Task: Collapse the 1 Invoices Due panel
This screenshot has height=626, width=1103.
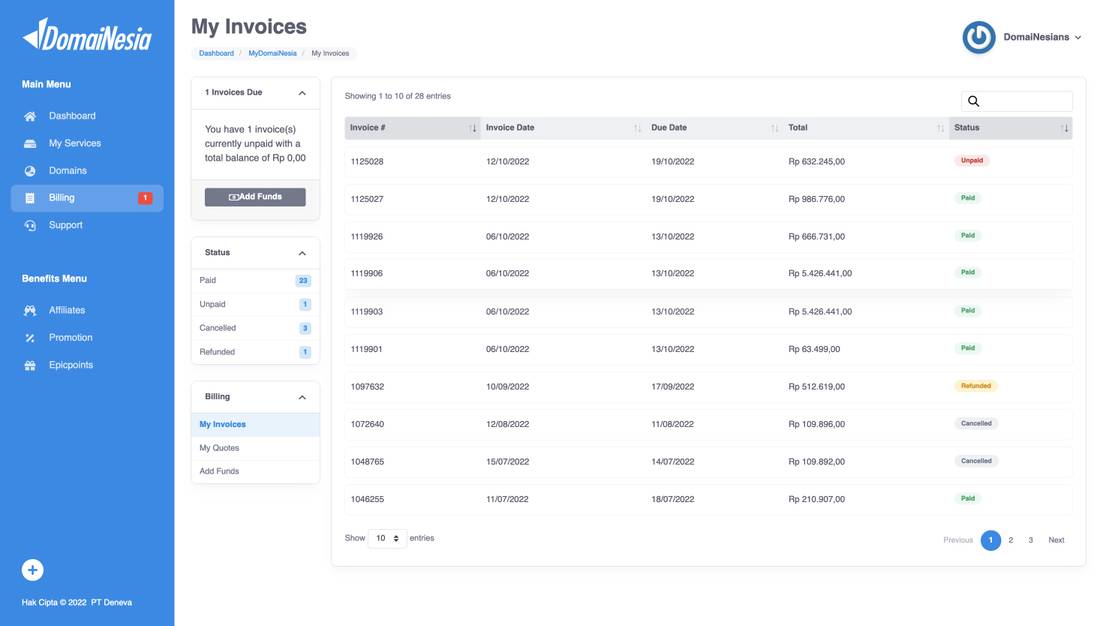Action: (x=302, y=93)
